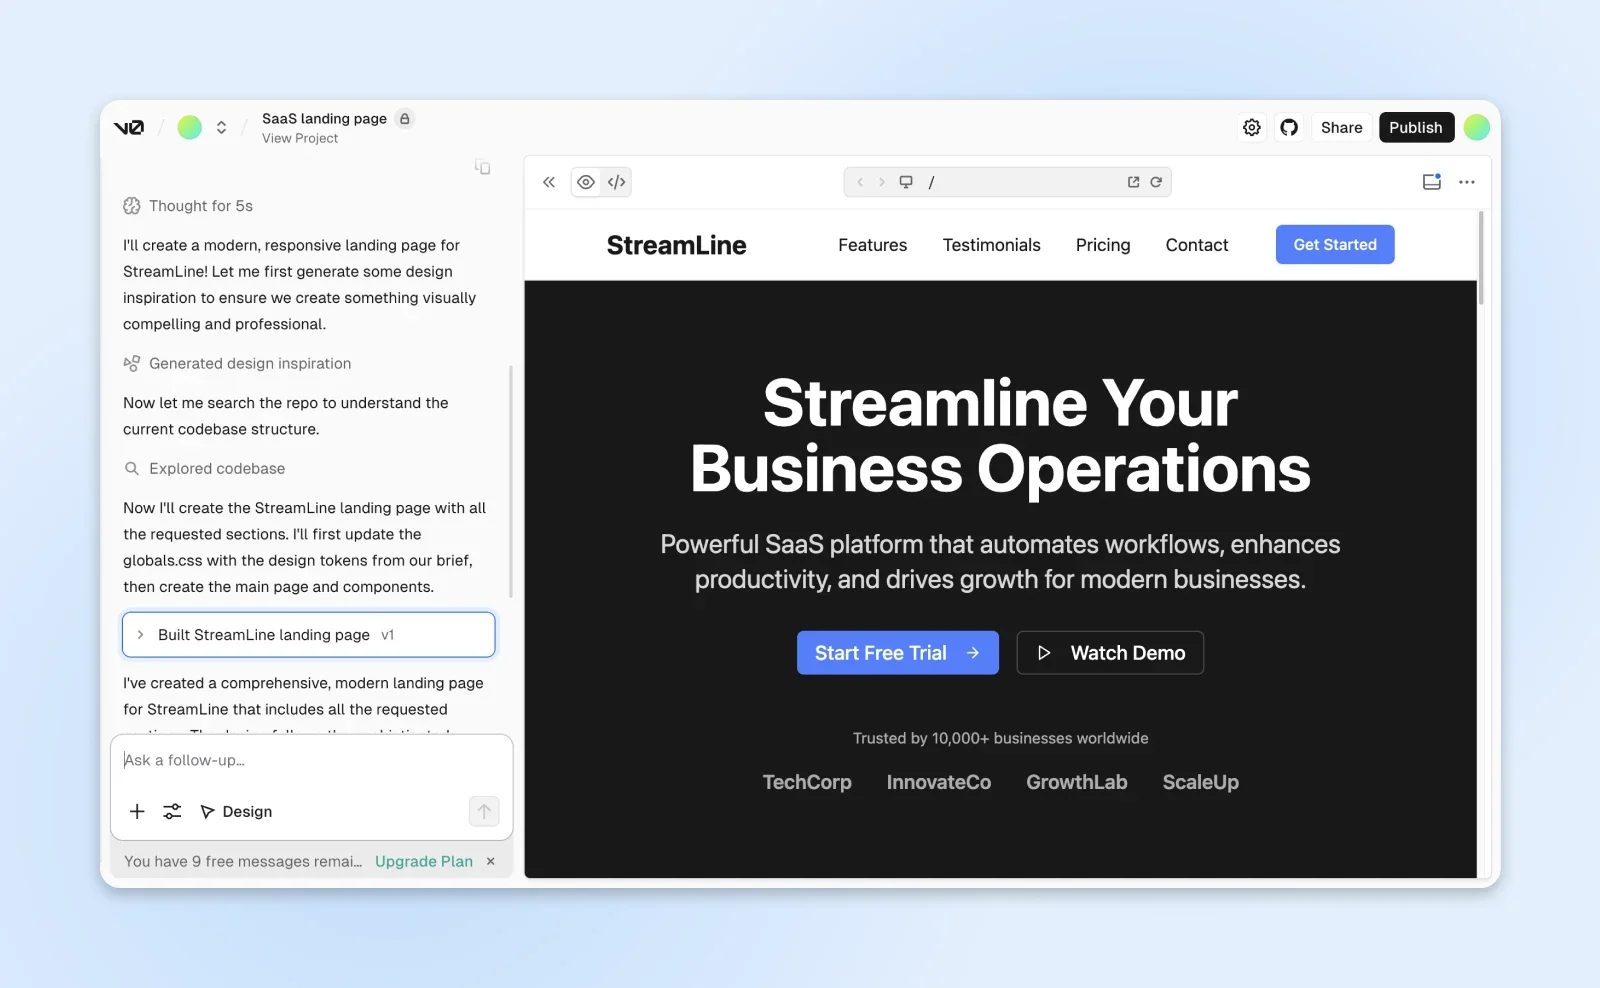Open preview in a new tab
The image size is (1600, 988).
pyautogui.click(x=1132, y=182)
